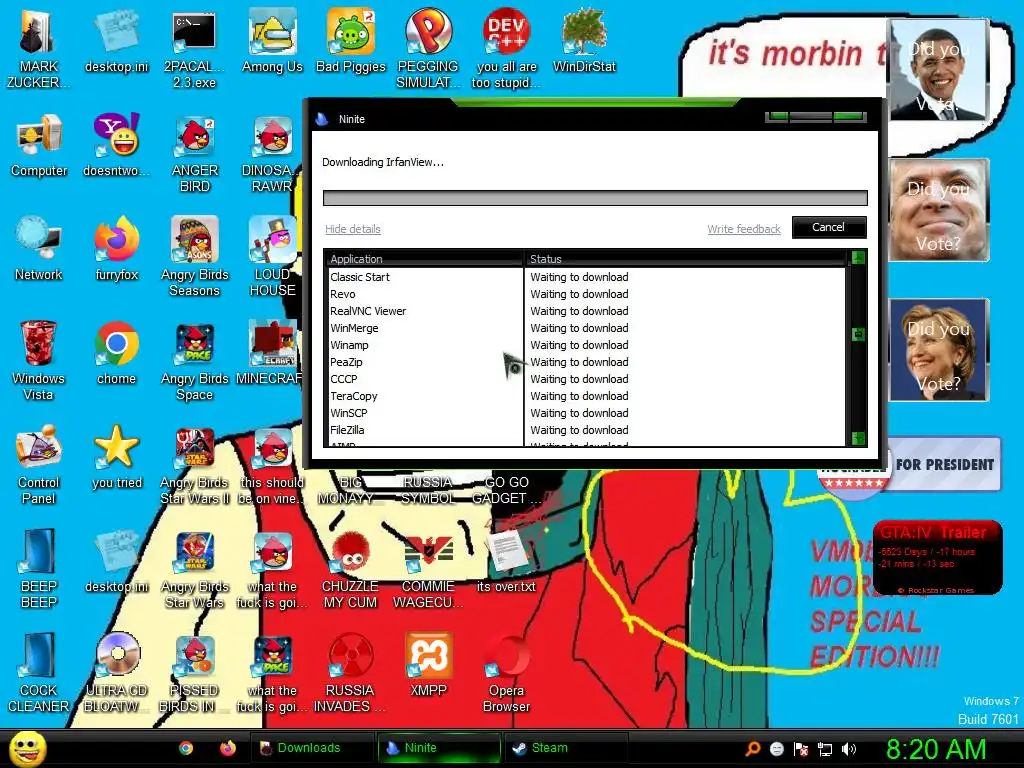Select the Angry Birds Seasons icon
The height and width of the screenshot is (768, 1024).
tap(194, 256)
